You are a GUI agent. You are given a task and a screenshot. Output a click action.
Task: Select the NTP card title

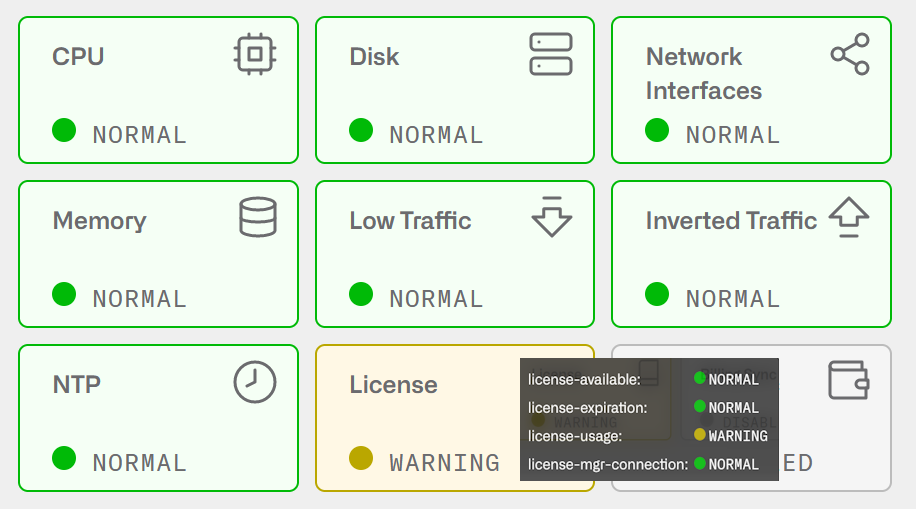click(77, 385)
